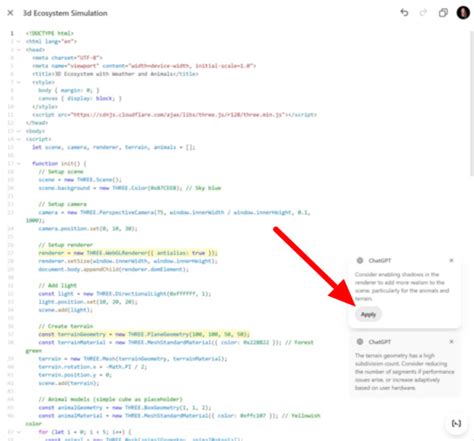
Task: Collapse the script tag fold arrow
Action: (x=19, y=139)
